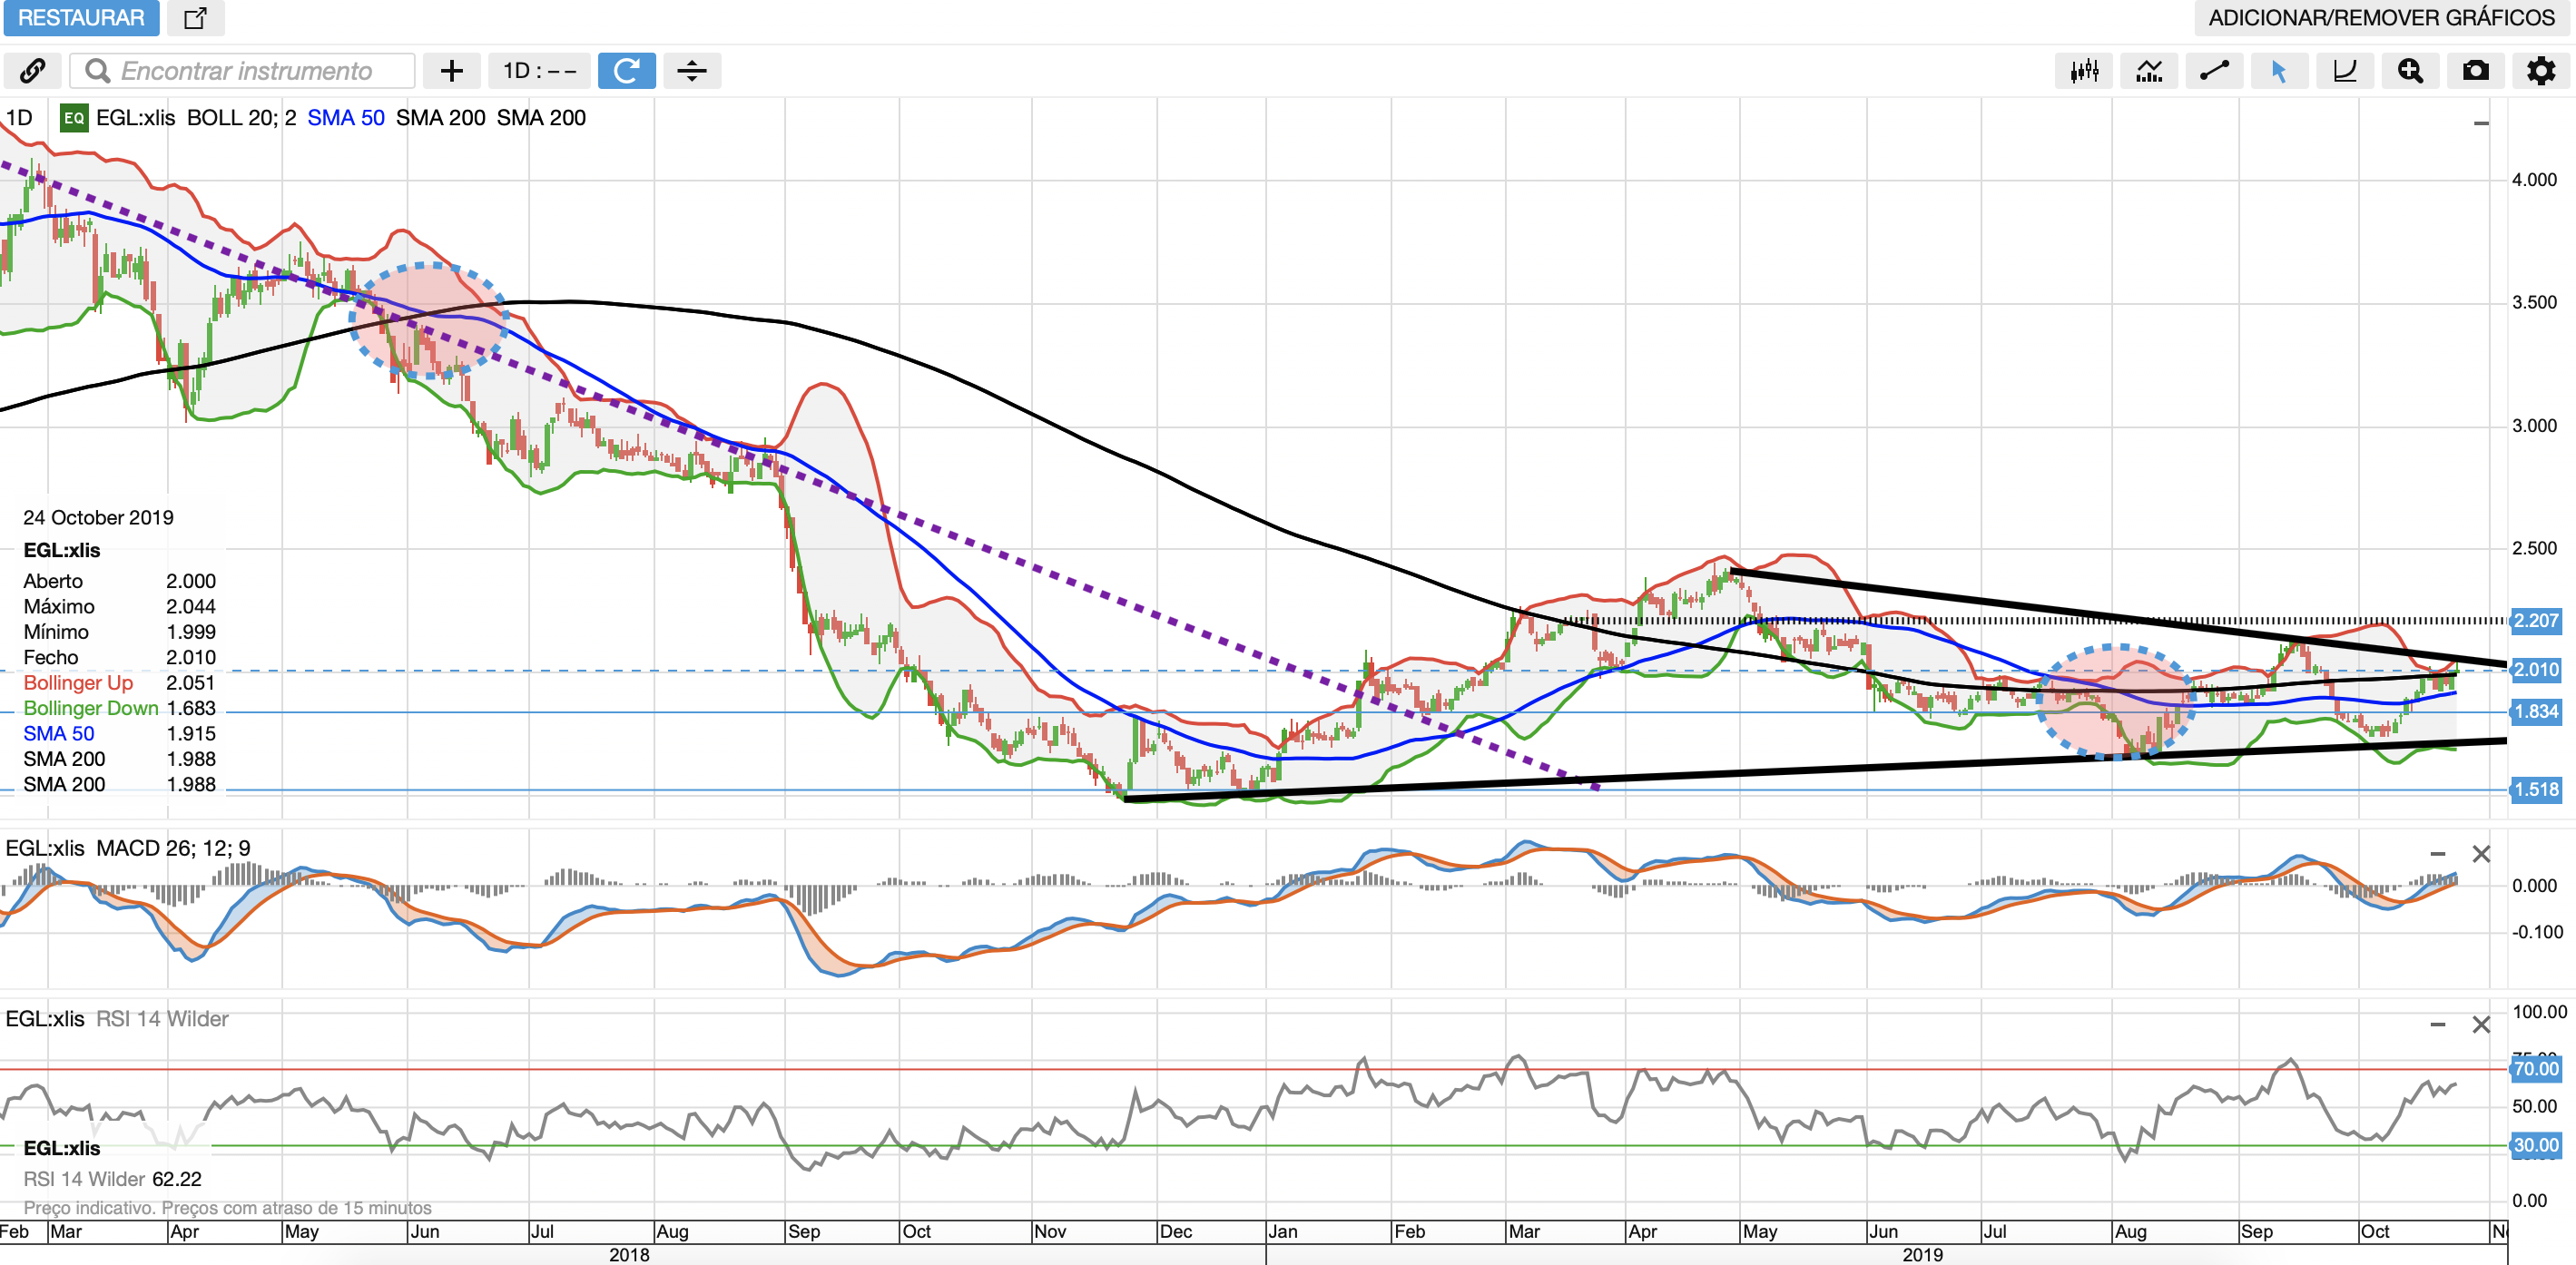Viewport: 2576px width, 1265px height.
Task: Activate the blue pointer cursor tool
Action: pyautogui.click(x=2279, y=71)
